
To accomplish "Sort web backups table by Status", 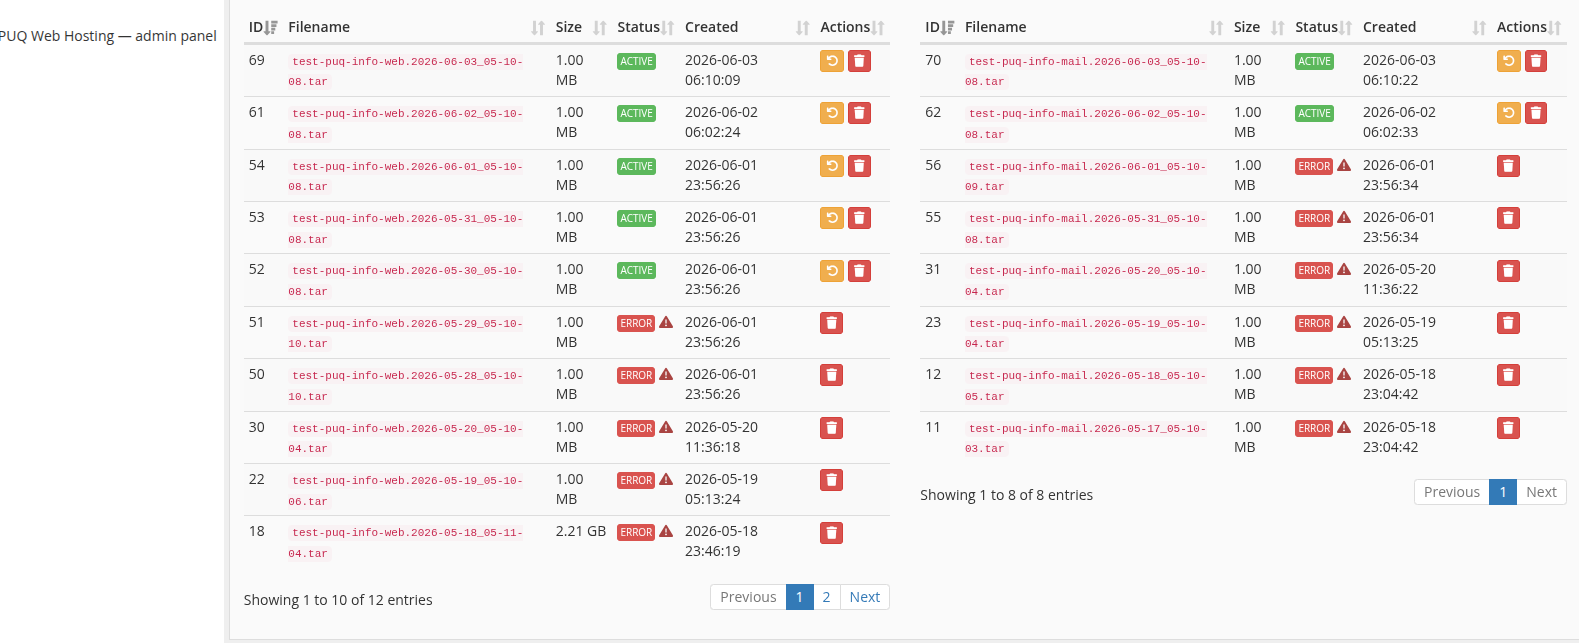I will click(646, 27).
